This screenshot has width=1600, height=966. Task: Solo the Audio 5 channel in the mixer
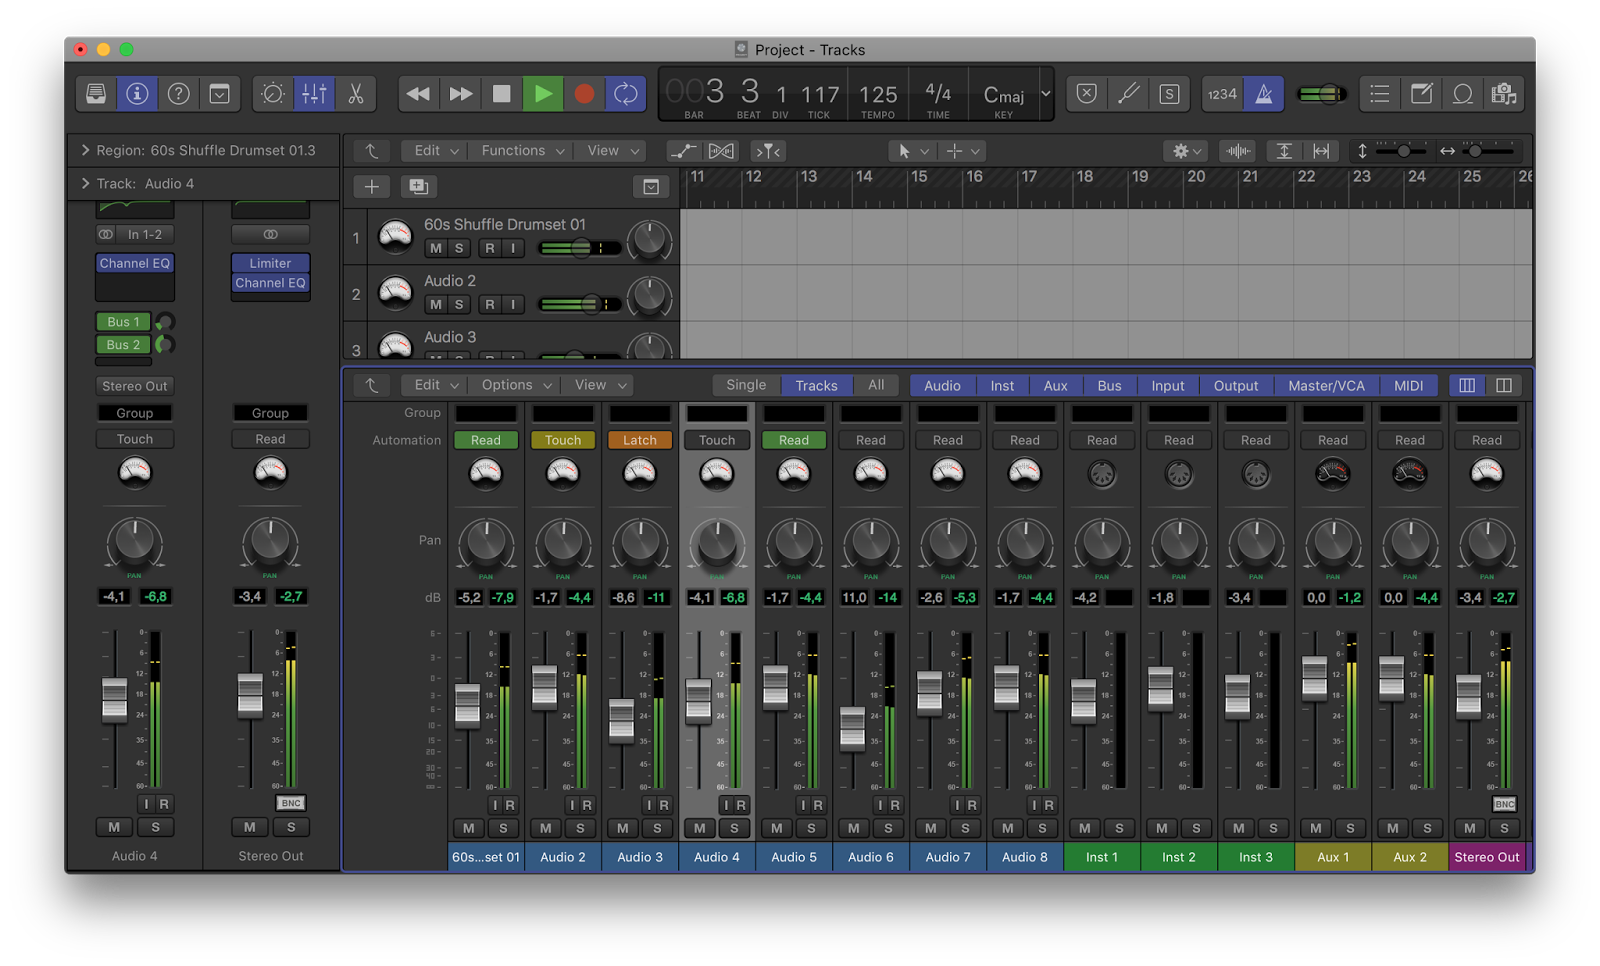[x=811, y=828]
